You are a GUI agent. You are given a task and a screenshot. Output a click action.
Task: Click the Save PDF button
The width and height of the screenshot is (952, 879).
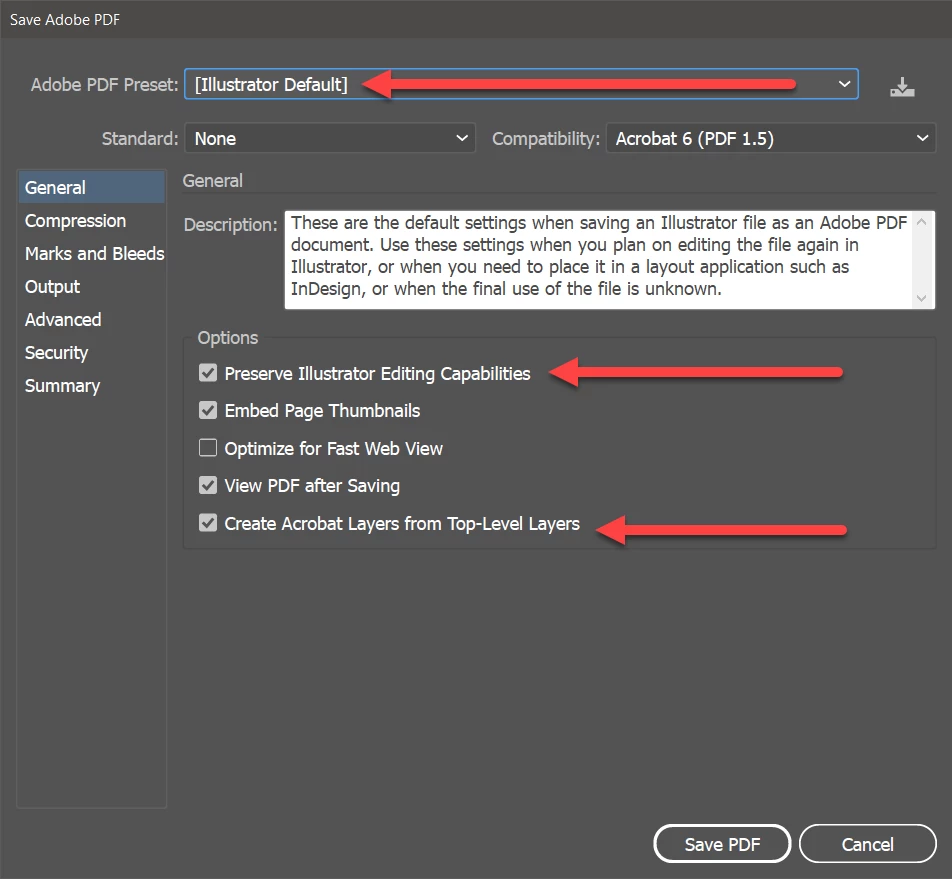coord(722,844)
